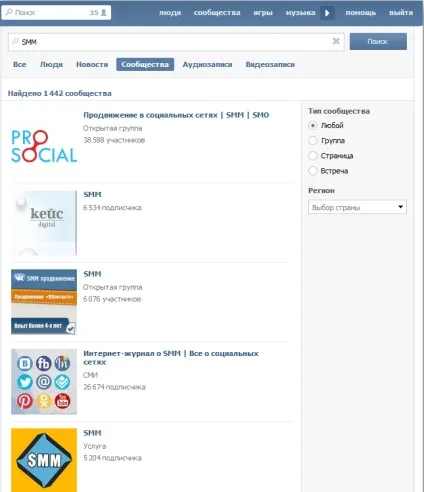Go to музыка in the top navigation
The width and height of the screenshot is (424, 492).
[x=300, y=13]
